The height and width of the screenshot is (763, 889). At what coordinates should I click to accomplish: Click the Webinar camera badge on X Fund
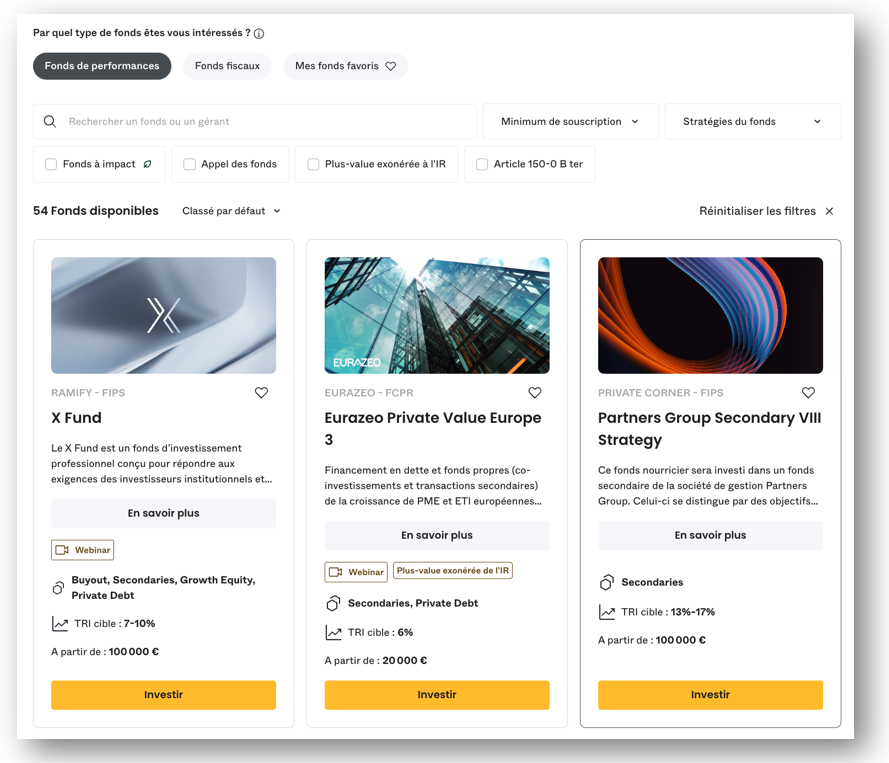coord(83,550)
